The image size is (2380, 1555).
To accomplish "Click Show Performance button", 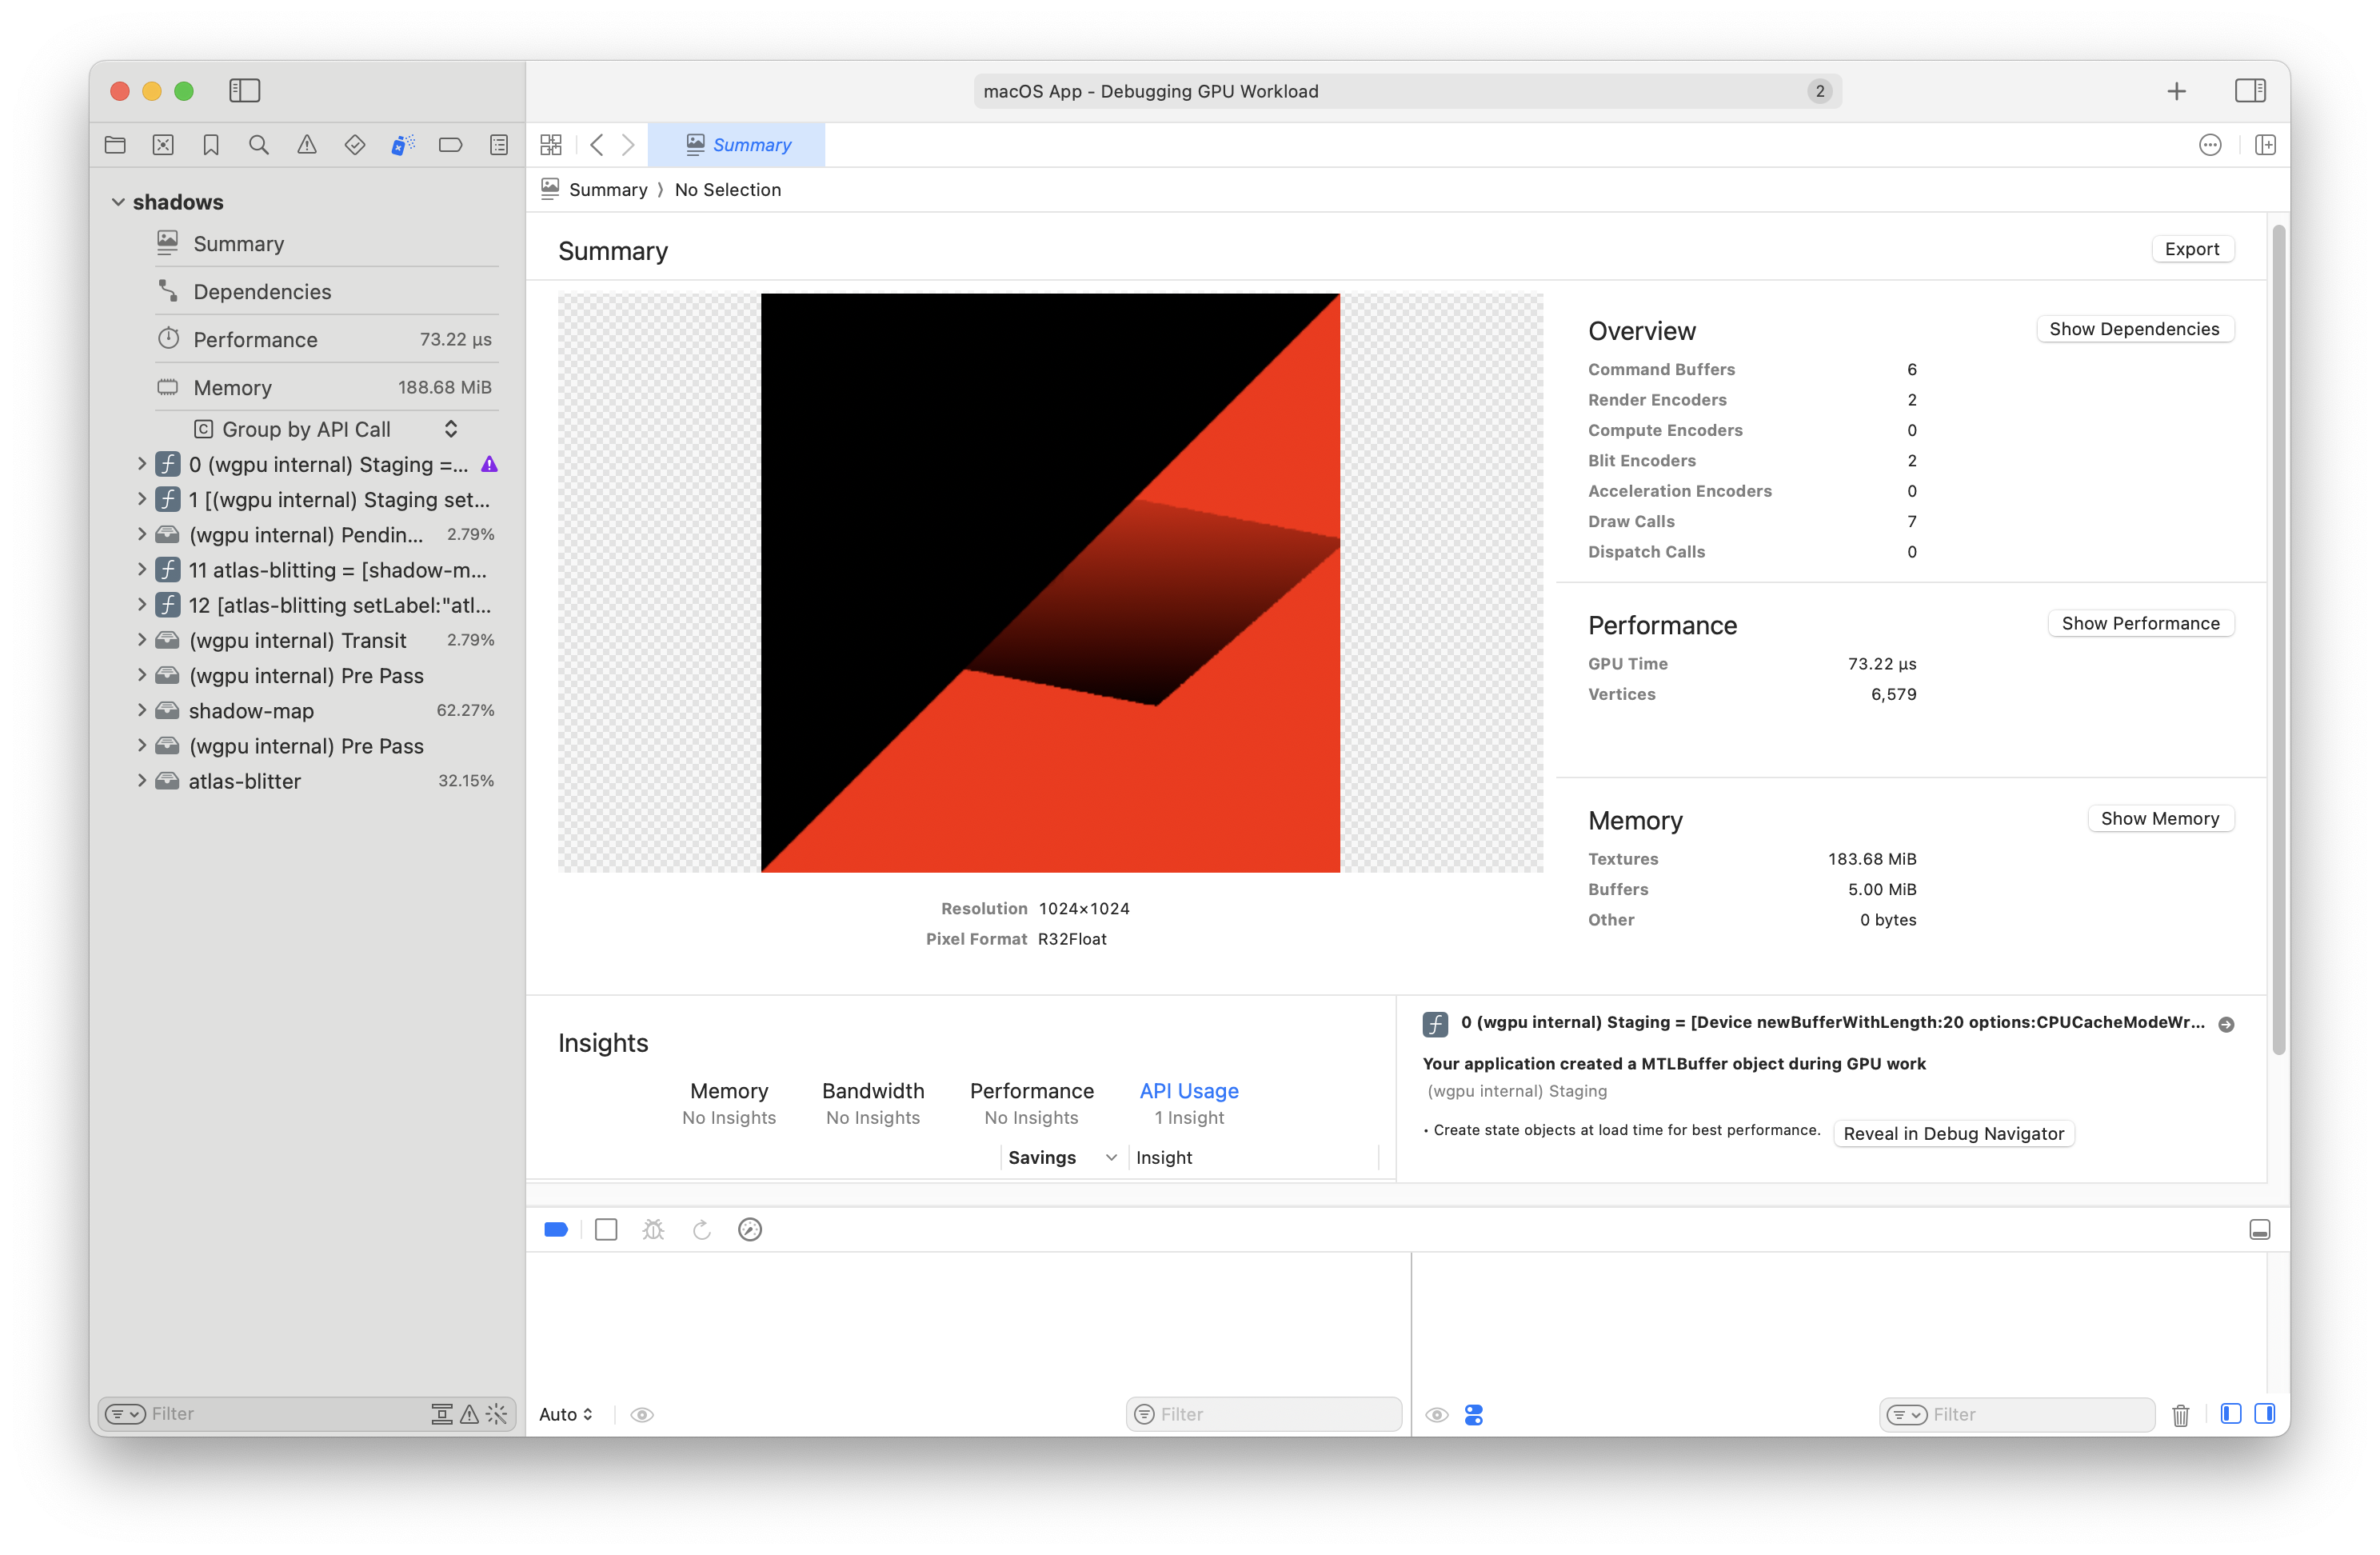I will tap(2140, 623).
